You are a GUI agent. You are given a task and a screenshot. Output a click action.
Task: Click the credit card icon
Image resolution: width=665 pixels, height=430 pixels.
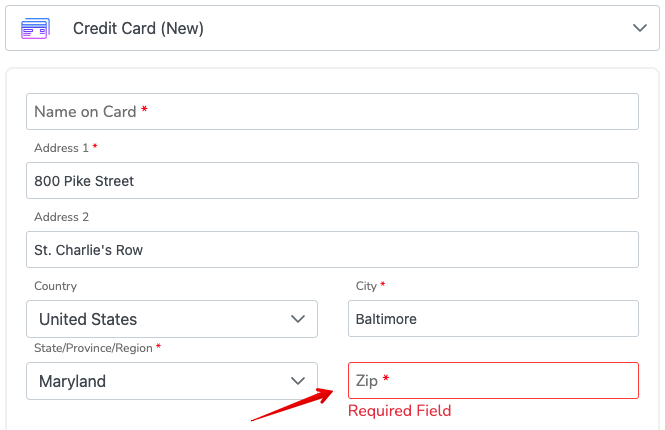coord(36,28)
